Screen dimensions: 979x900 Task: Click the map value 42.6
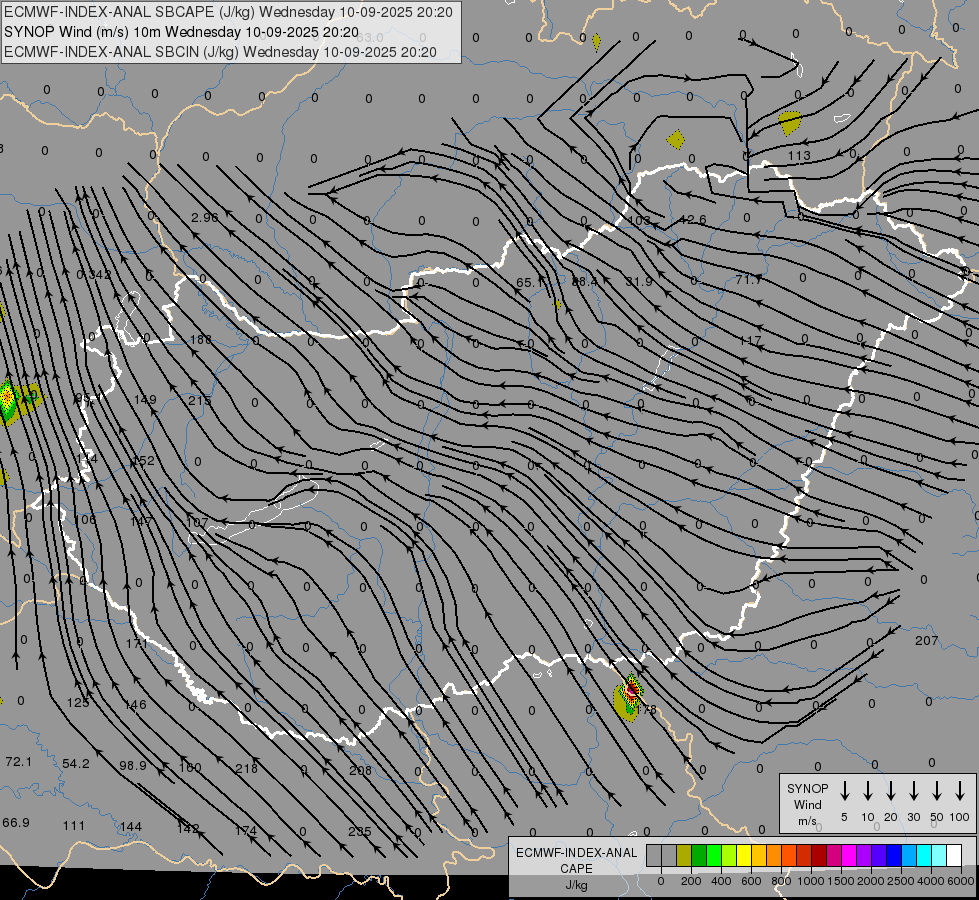pyautogui.click(x=692, y=220)
